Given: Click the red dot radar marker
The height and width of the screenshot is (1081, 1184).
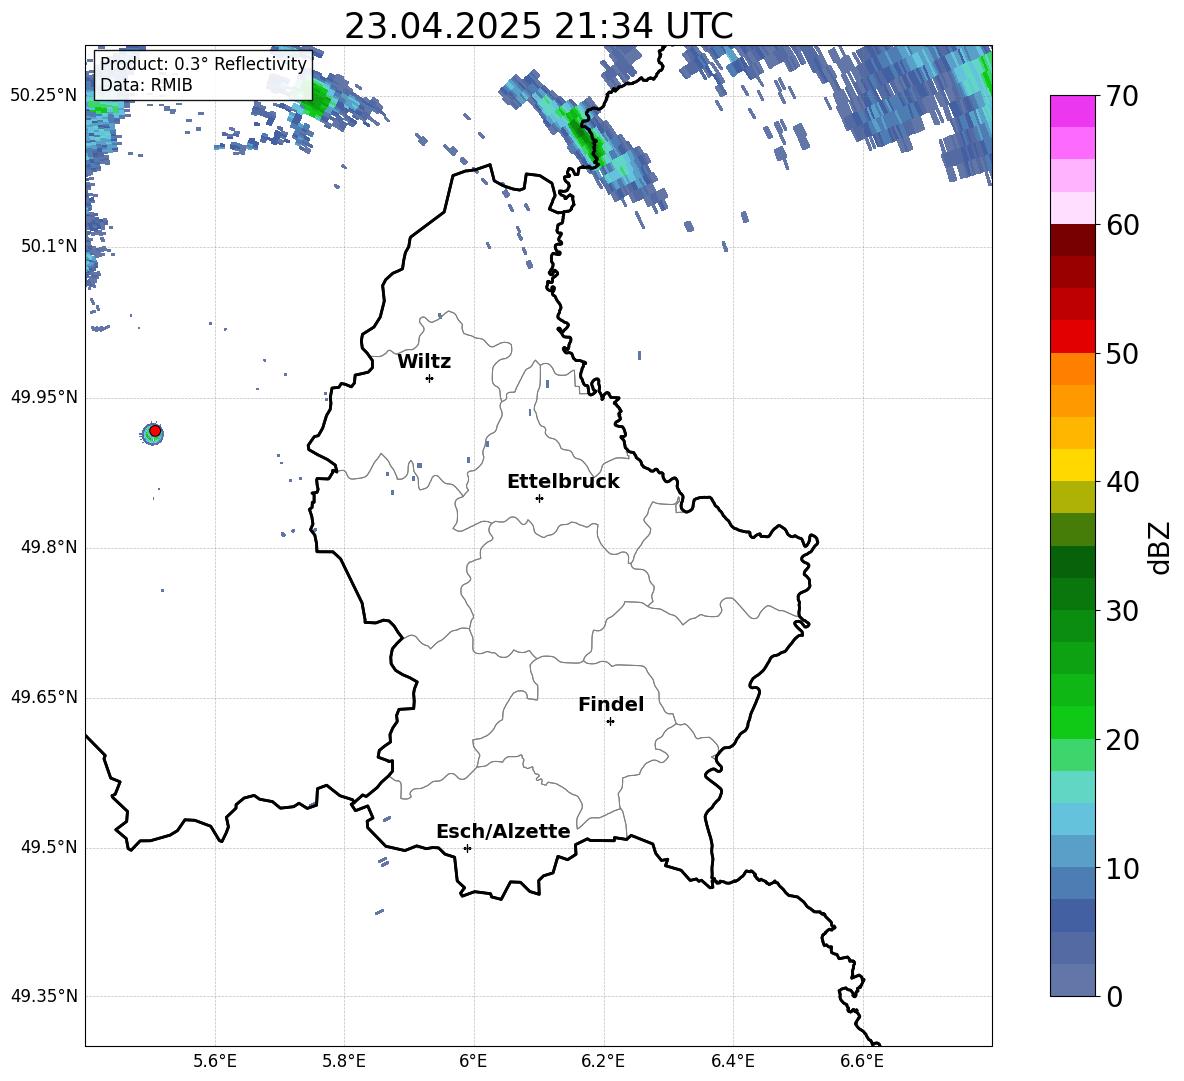Looking at the screenshot, I should click(155, 431).
